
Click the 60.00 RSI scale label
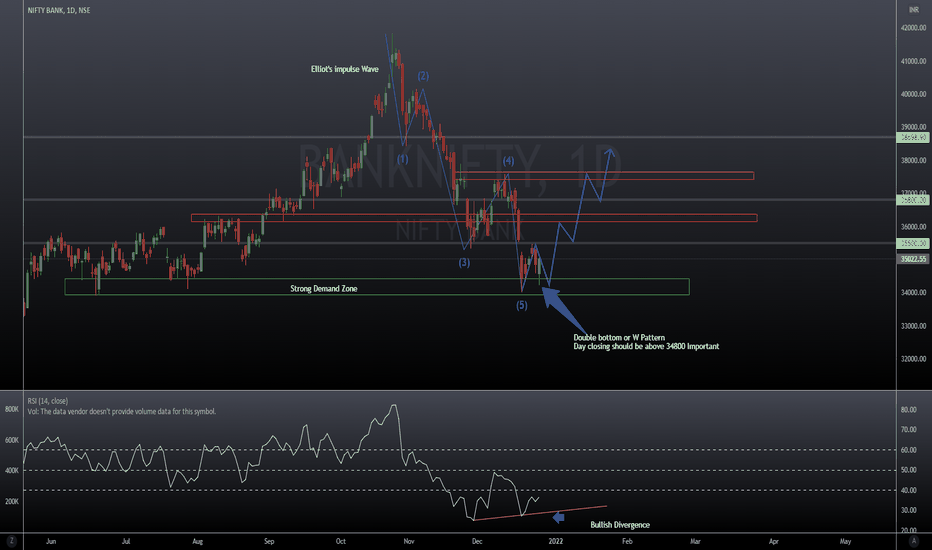(x=908, y=450)
